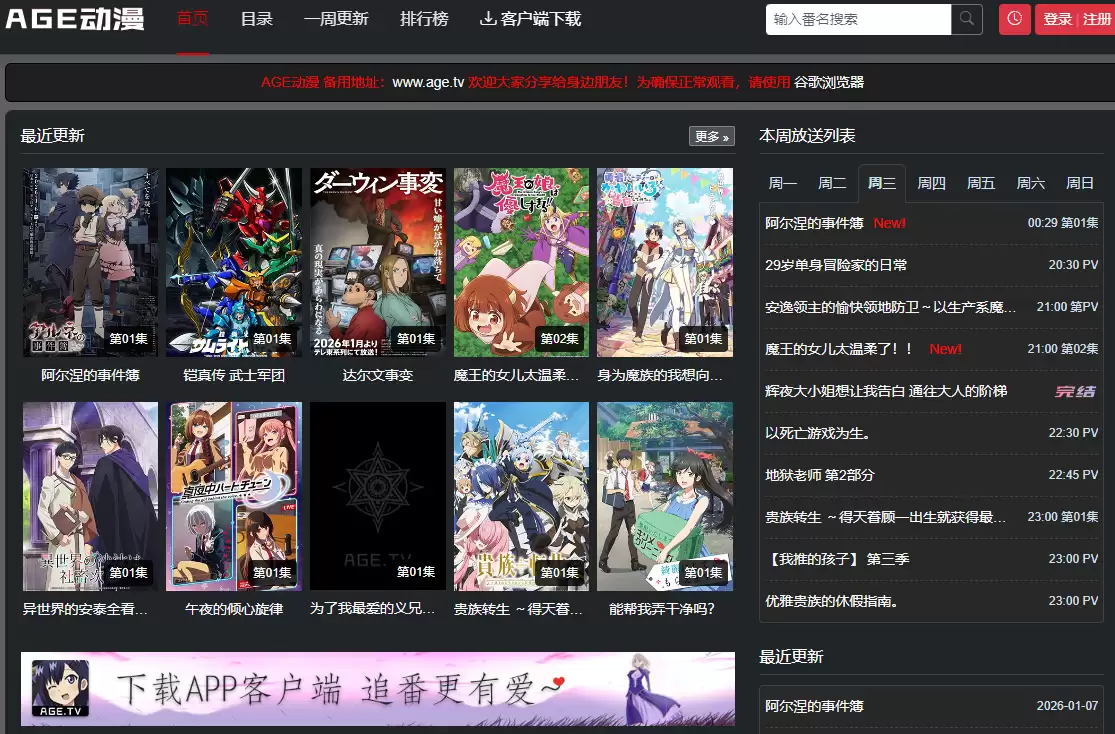The height and width of the screenshot is (734, 1115).
Task: Open the 排行榜 rankings menu
Action: point(424,19)
